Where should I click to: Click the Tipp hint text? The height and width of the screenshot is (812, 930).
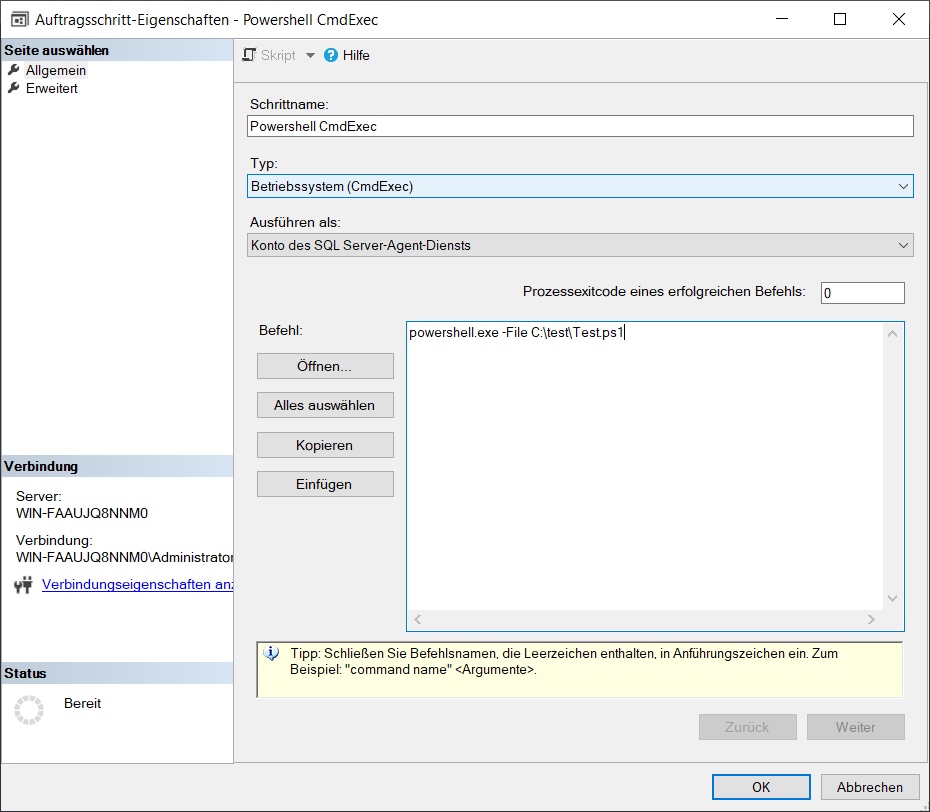click(563, 661)
